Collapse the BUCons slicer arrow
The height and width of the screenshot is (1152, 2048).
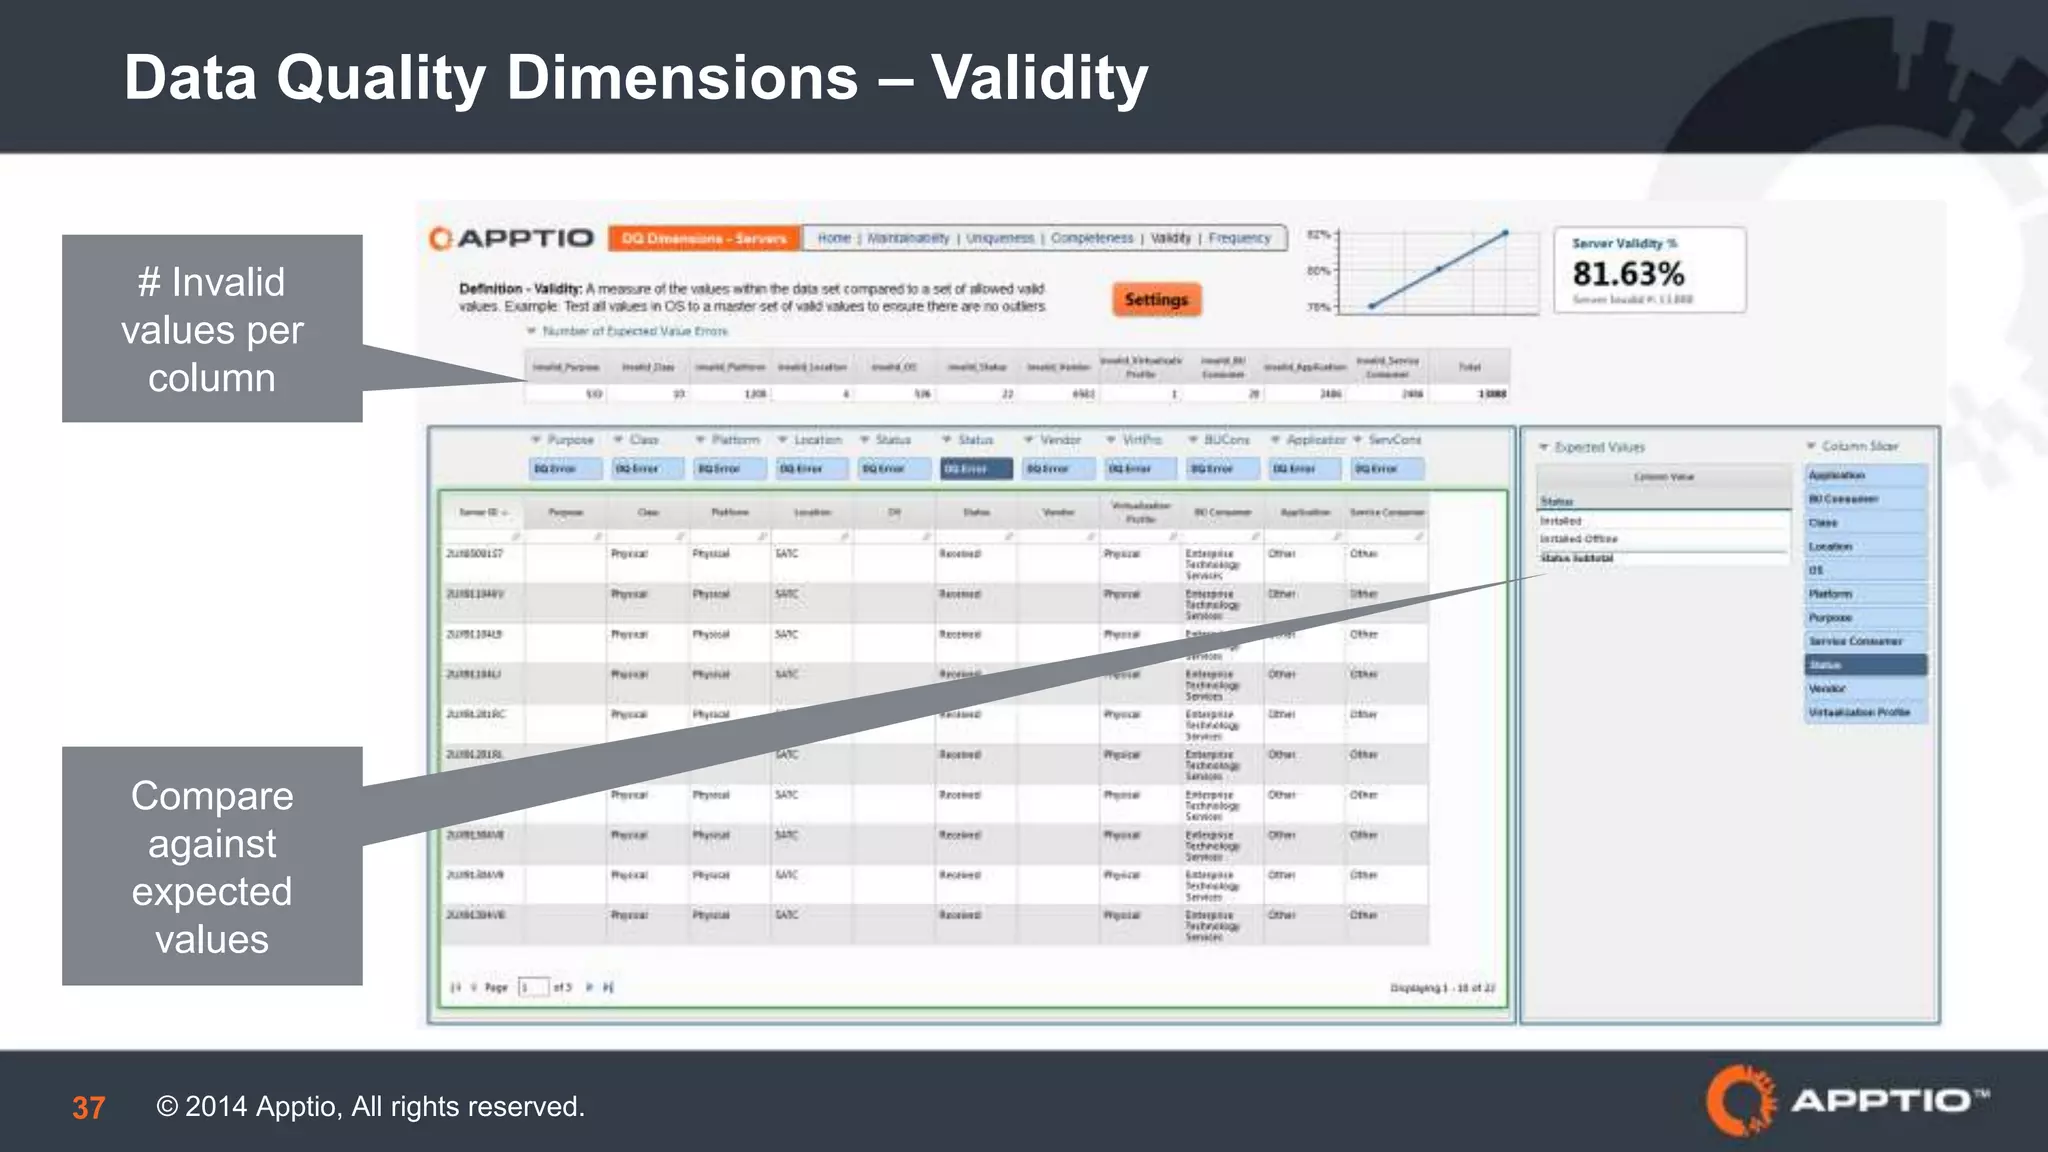[x=1193, y=440]
